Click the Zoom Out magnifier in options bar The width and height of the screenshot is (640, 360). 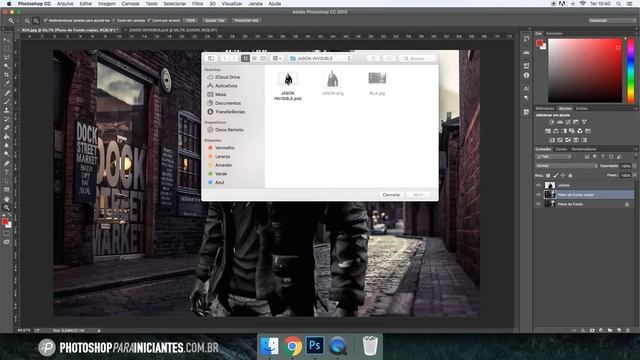click(x=36, y=20)
